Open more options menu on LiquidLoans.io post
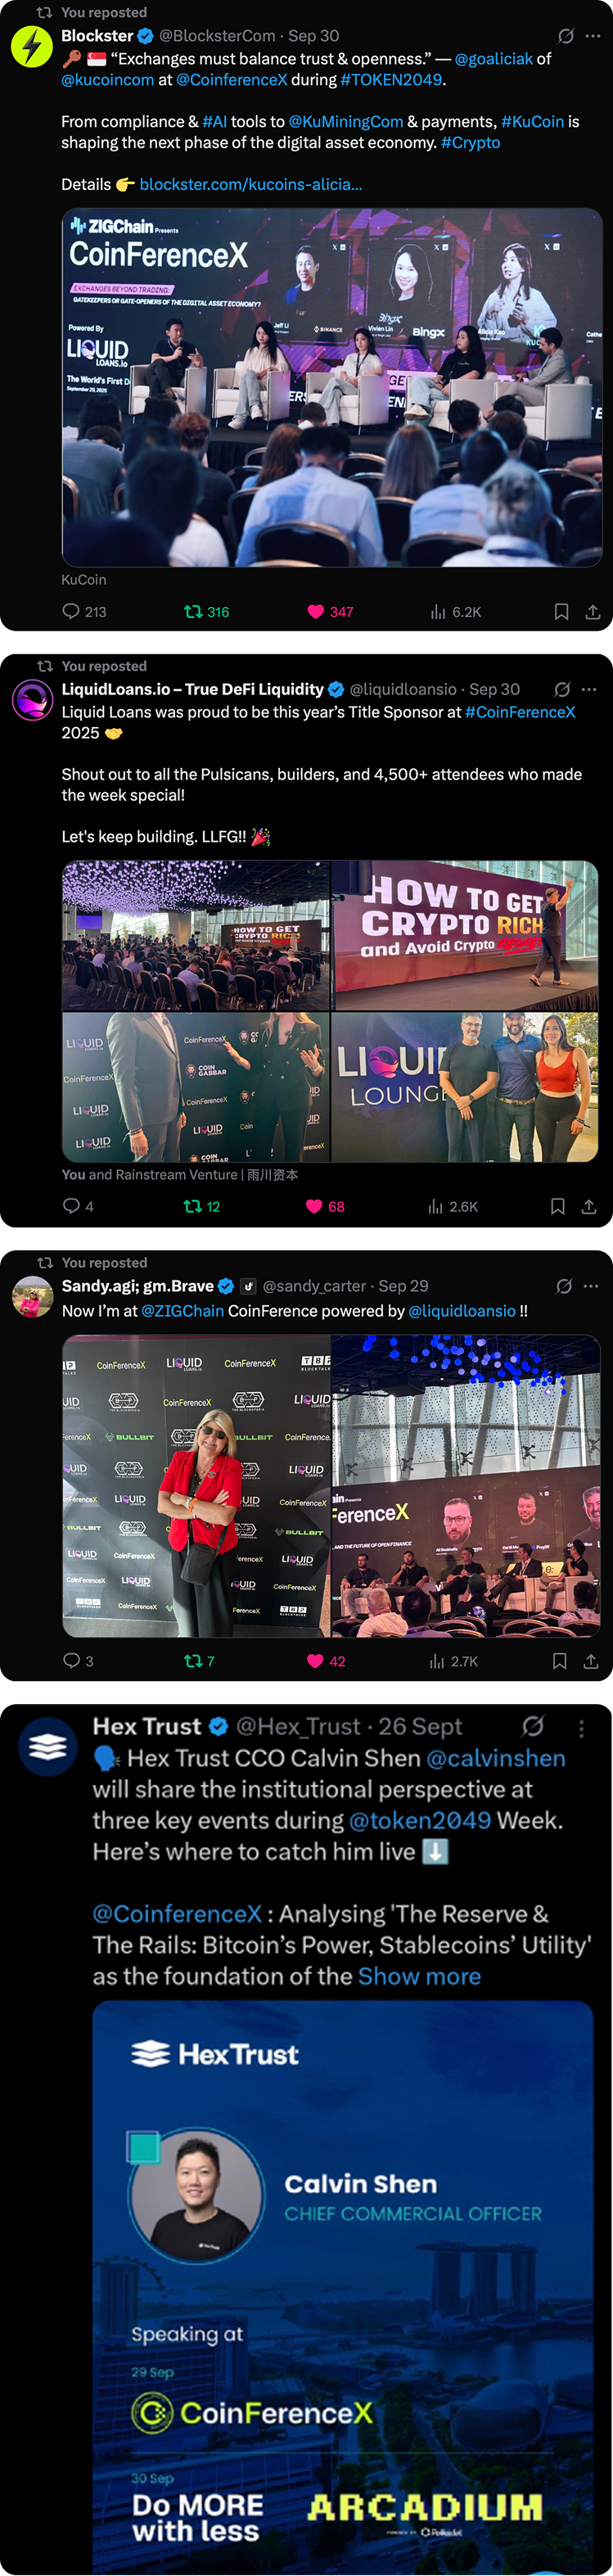Screen dimensions: 613x2576 [589, 689]
